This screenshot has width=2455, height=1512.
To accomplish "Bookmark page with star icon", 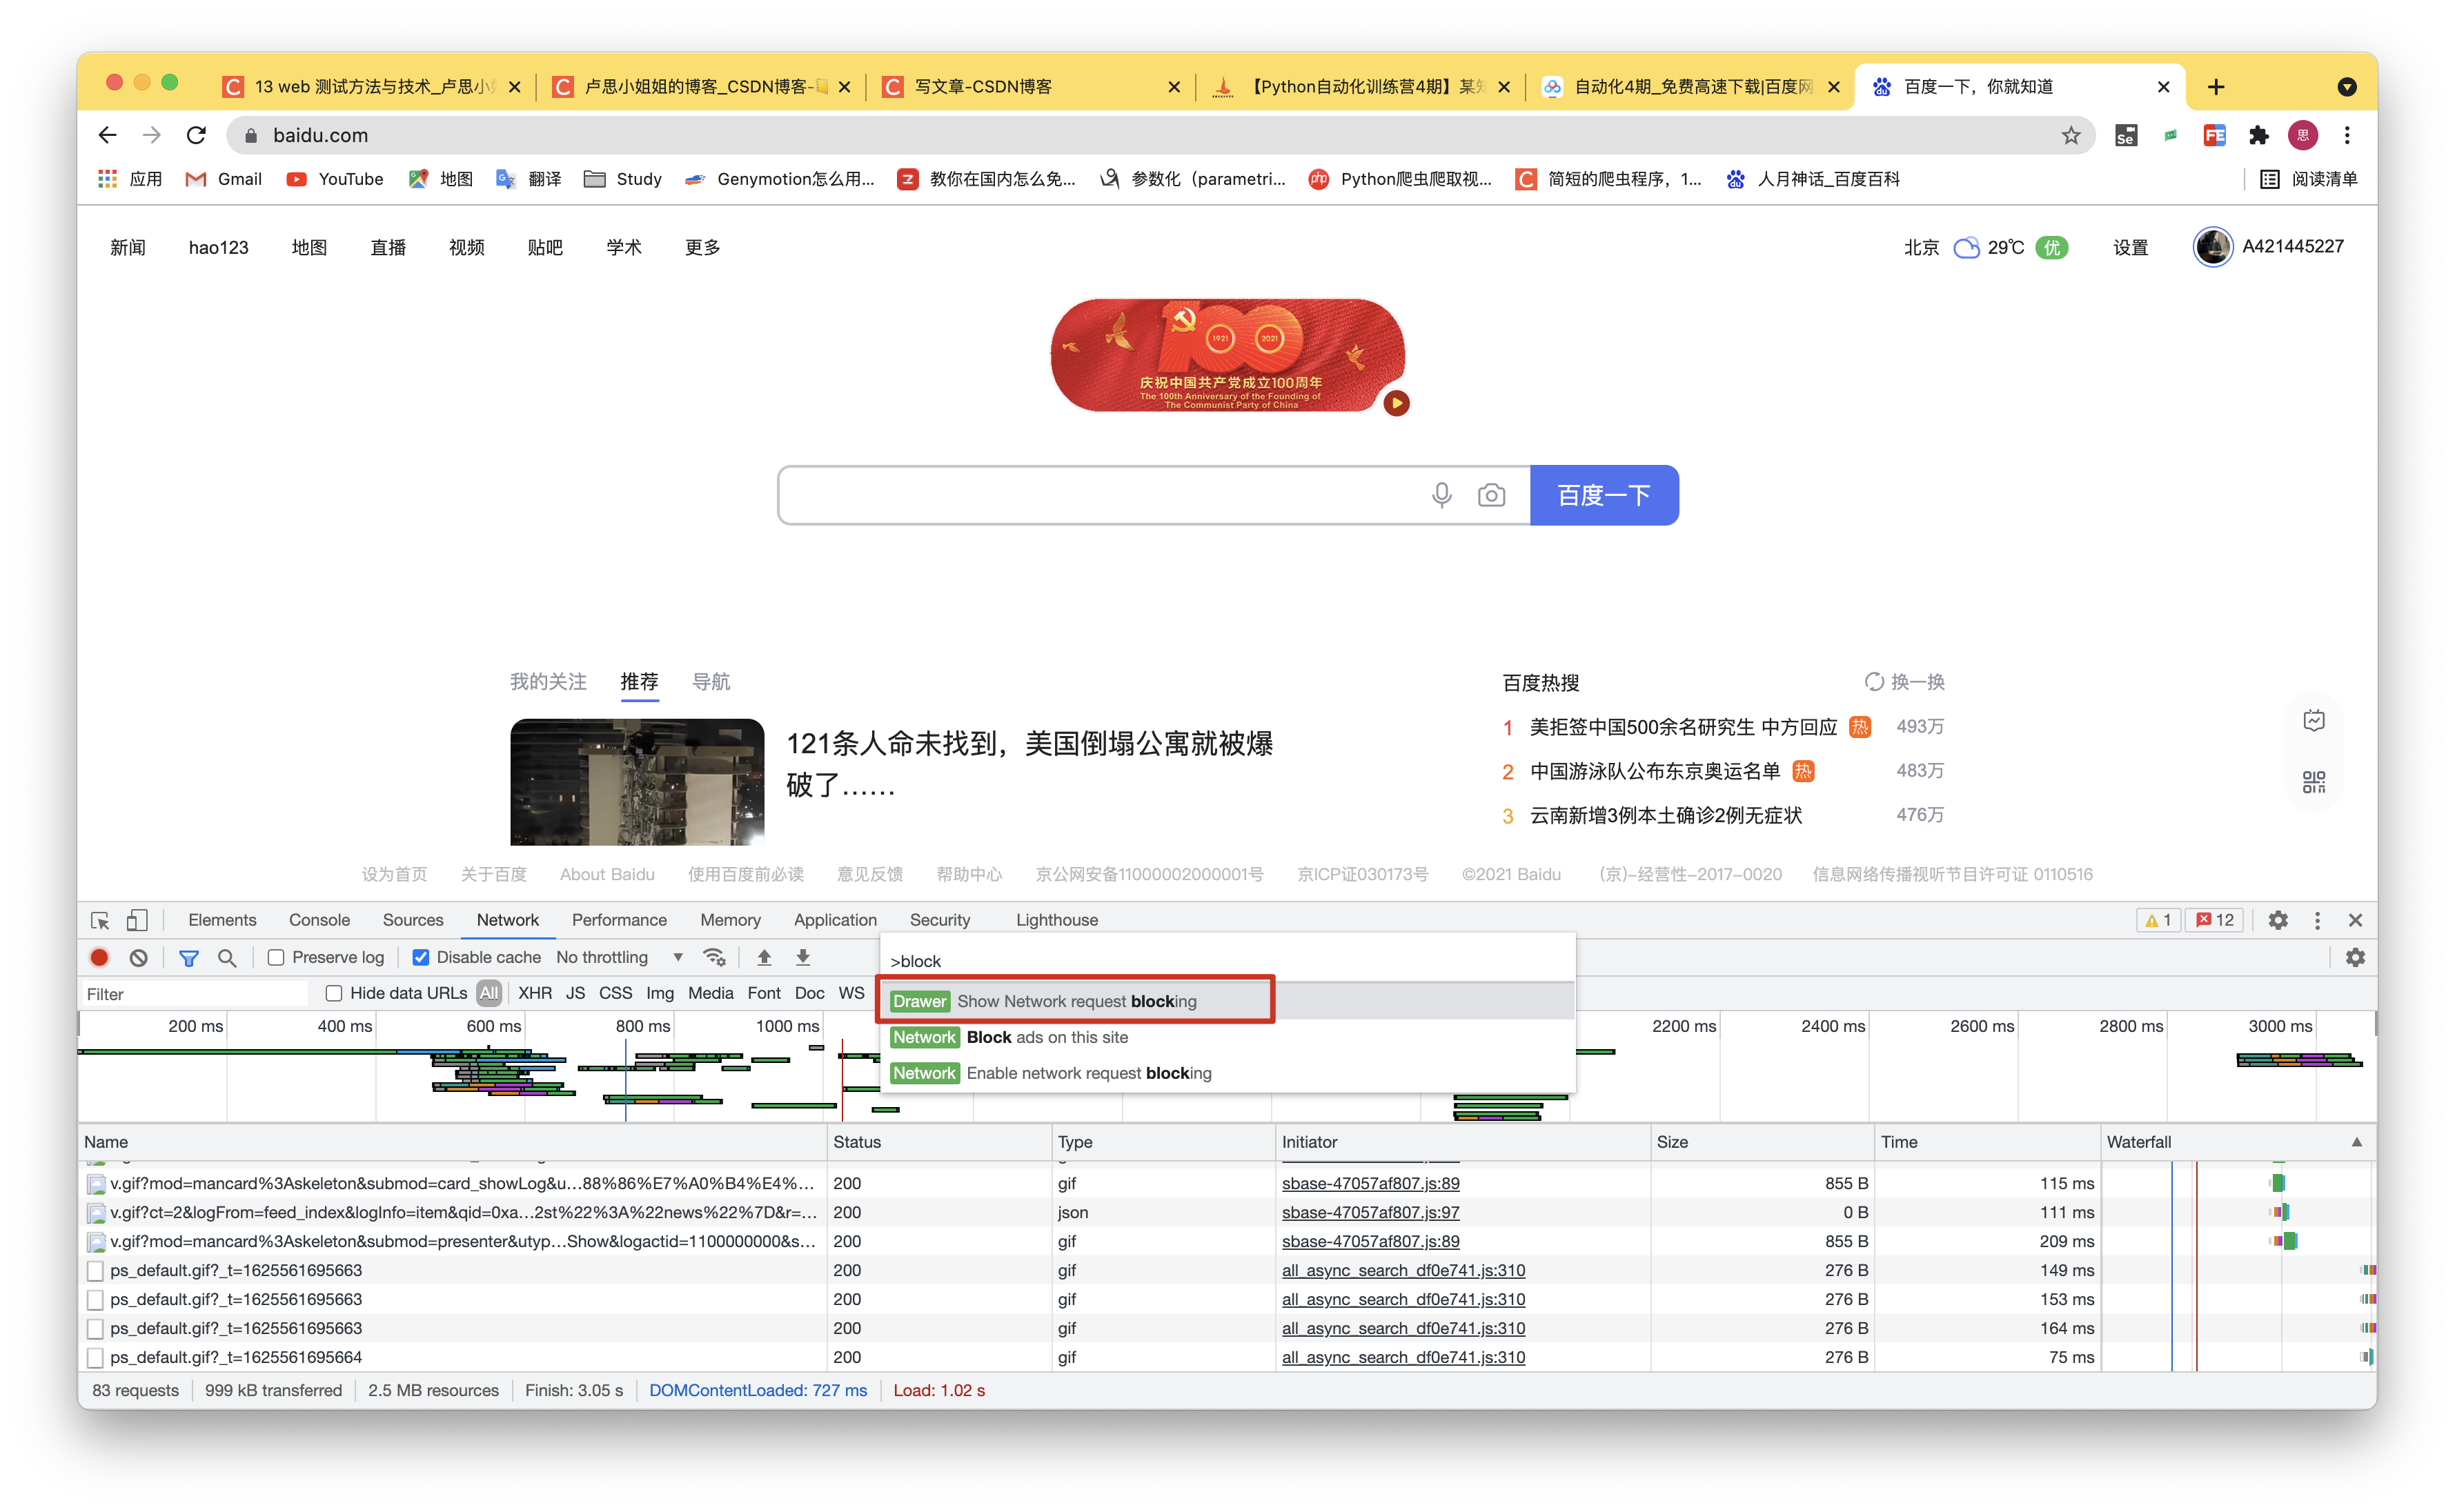I will [2070, 135].
